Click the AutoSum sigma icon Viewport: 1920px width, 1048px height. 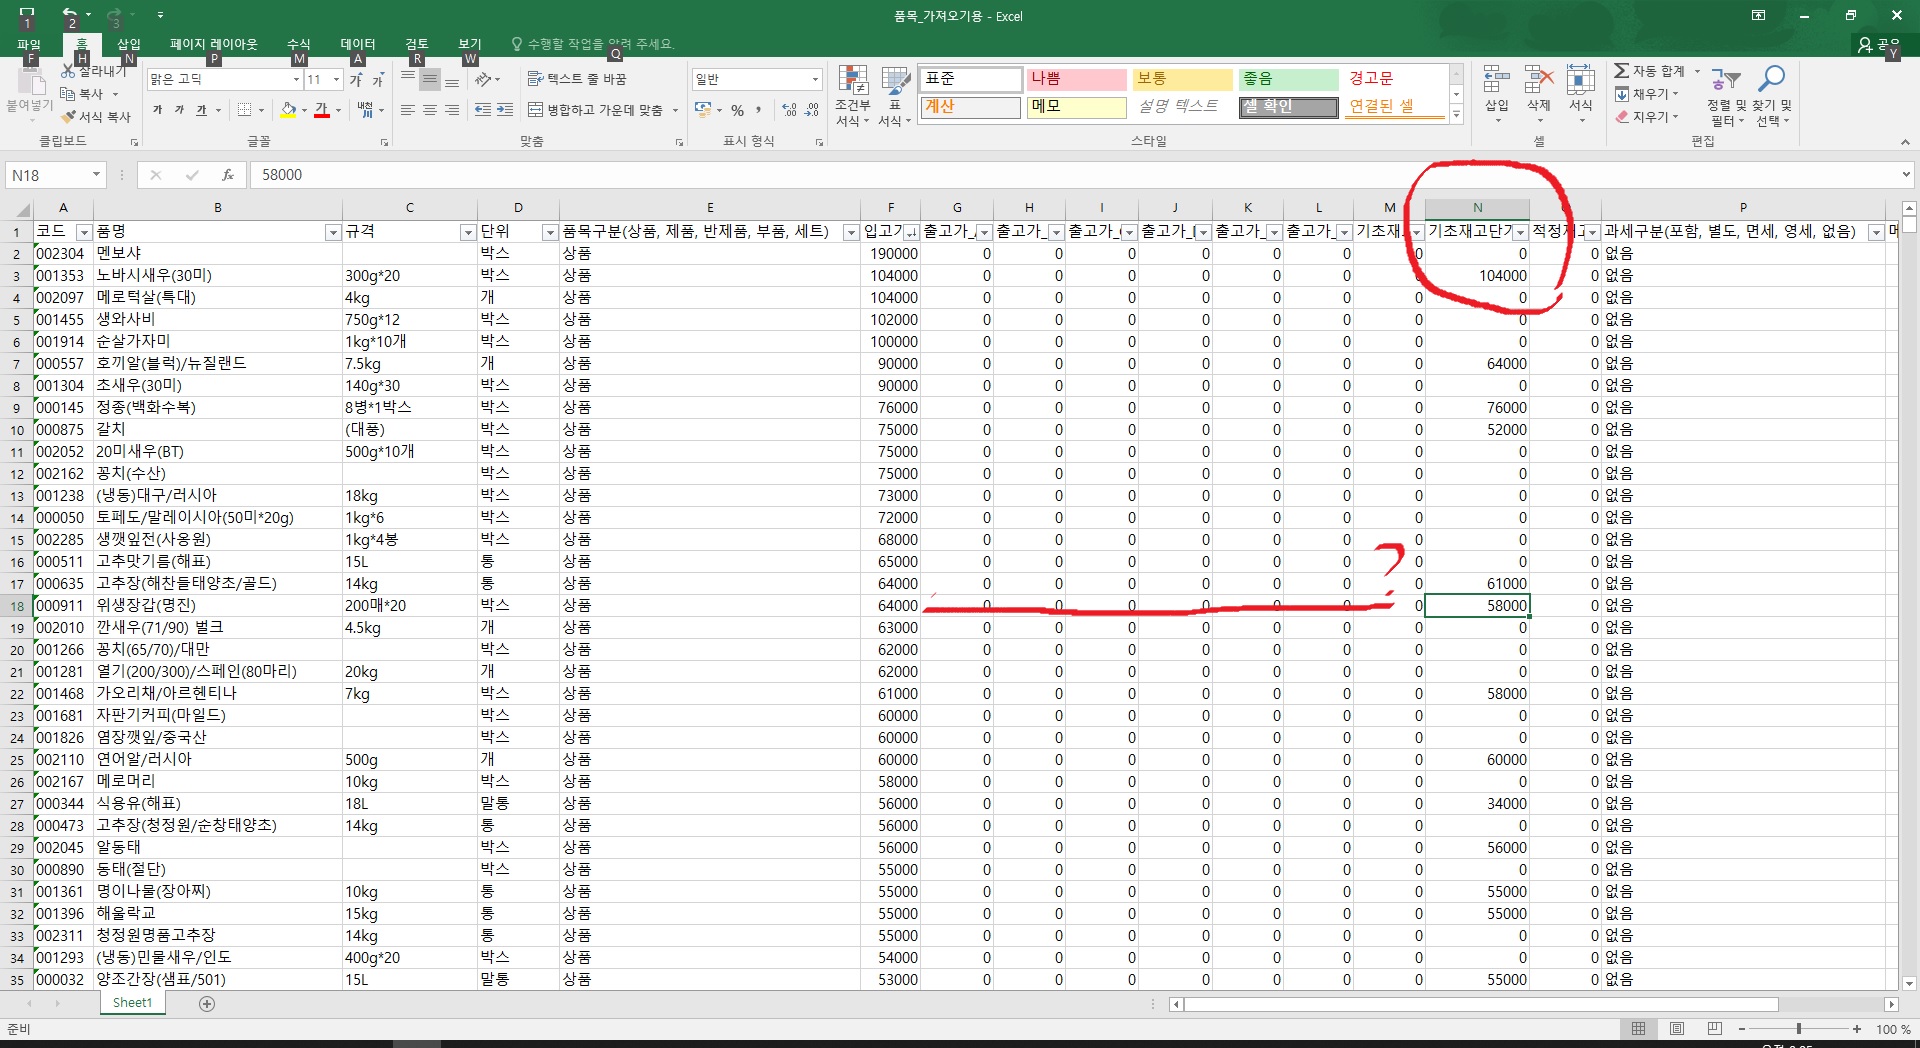pyautogui.click(x=1622, y=71)
